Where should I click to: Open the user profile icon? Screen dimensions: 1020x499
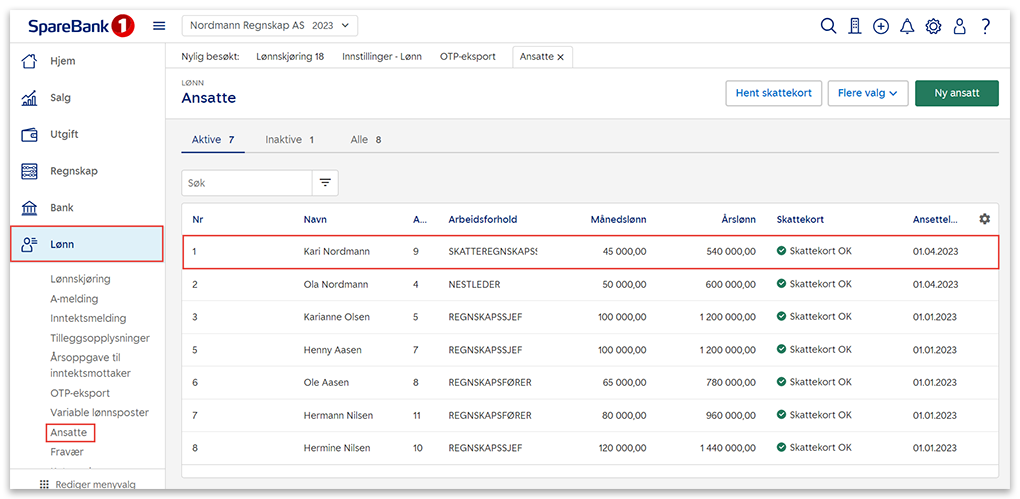coord(959,27)
